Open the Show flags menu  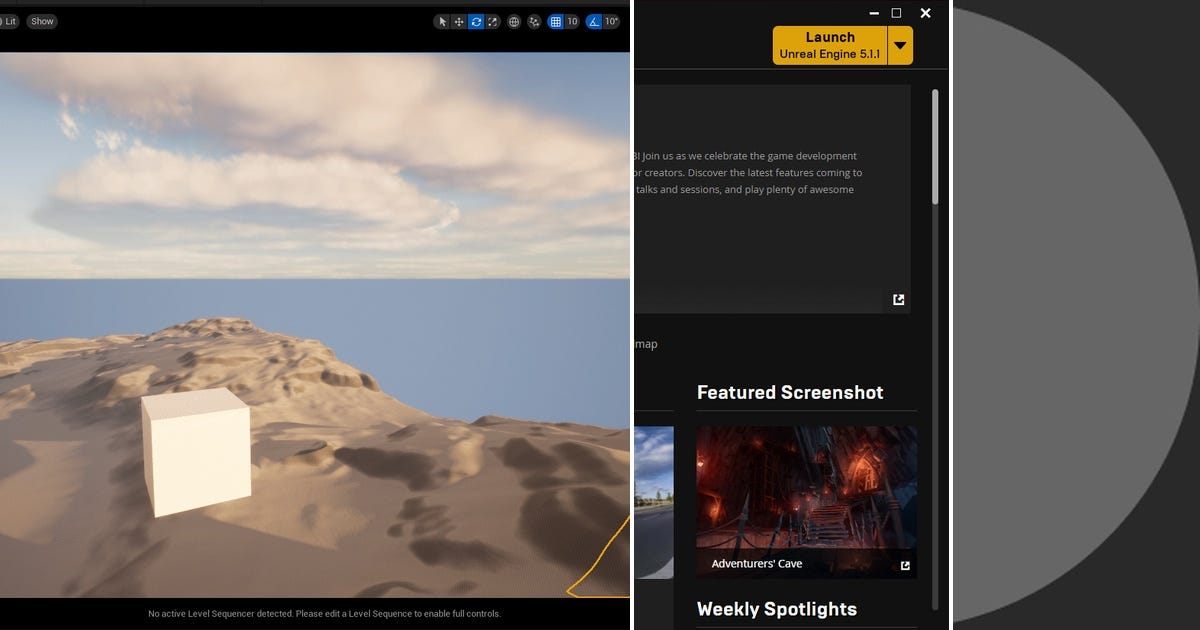point(41,21)
